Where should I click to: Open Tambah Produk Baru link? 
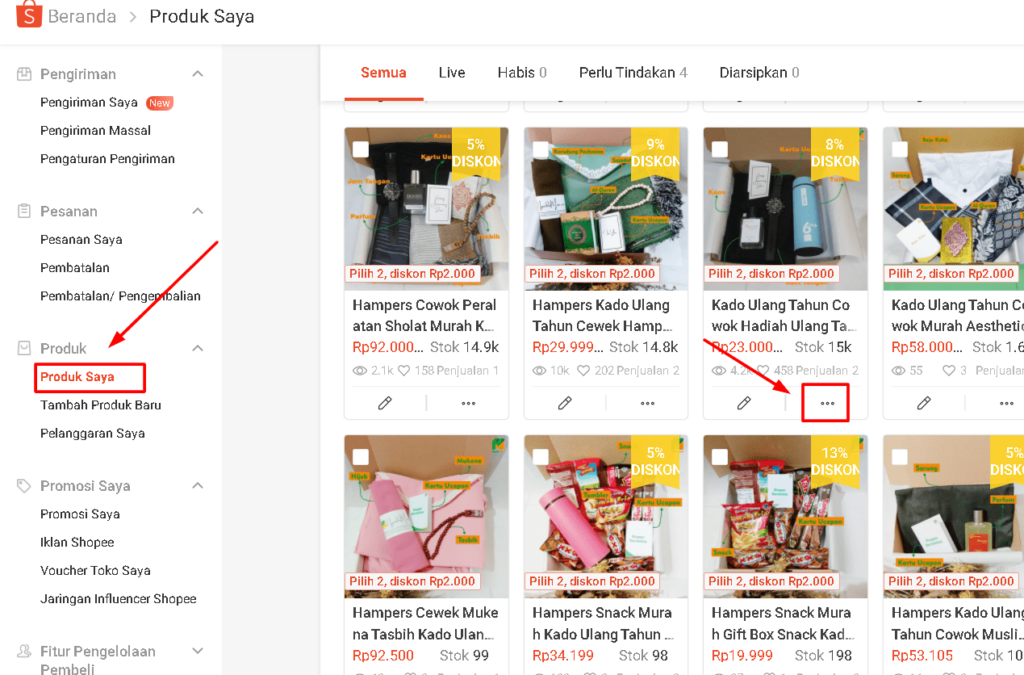(x=100, y=405)
